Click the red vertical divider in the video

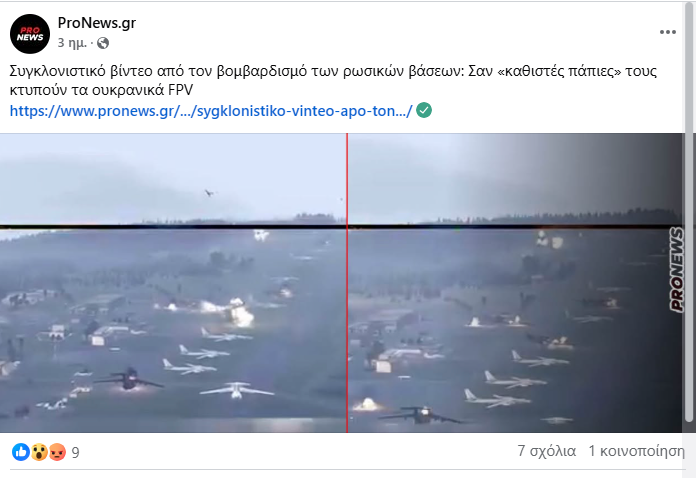click(347, 283)
